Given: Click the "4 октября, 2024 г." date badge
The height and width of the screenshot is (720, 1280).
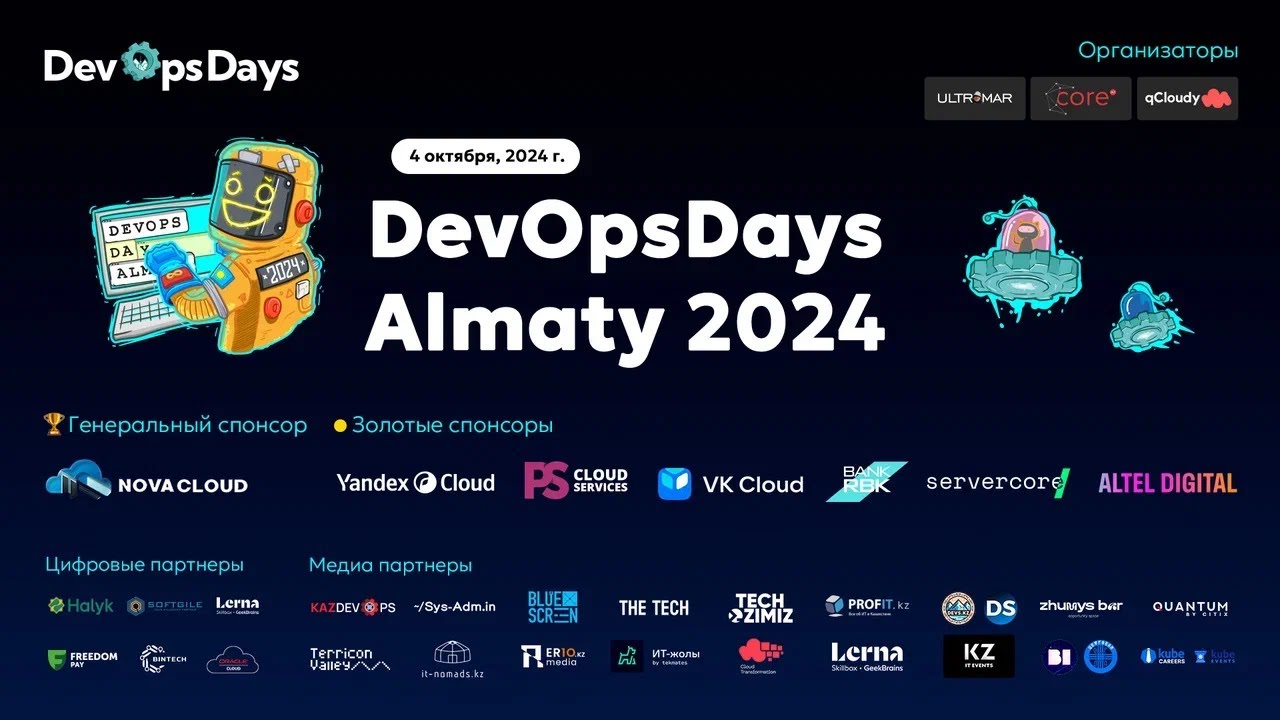Looking at the screenshot, I should pyautogui.click(x=486, y=156).
